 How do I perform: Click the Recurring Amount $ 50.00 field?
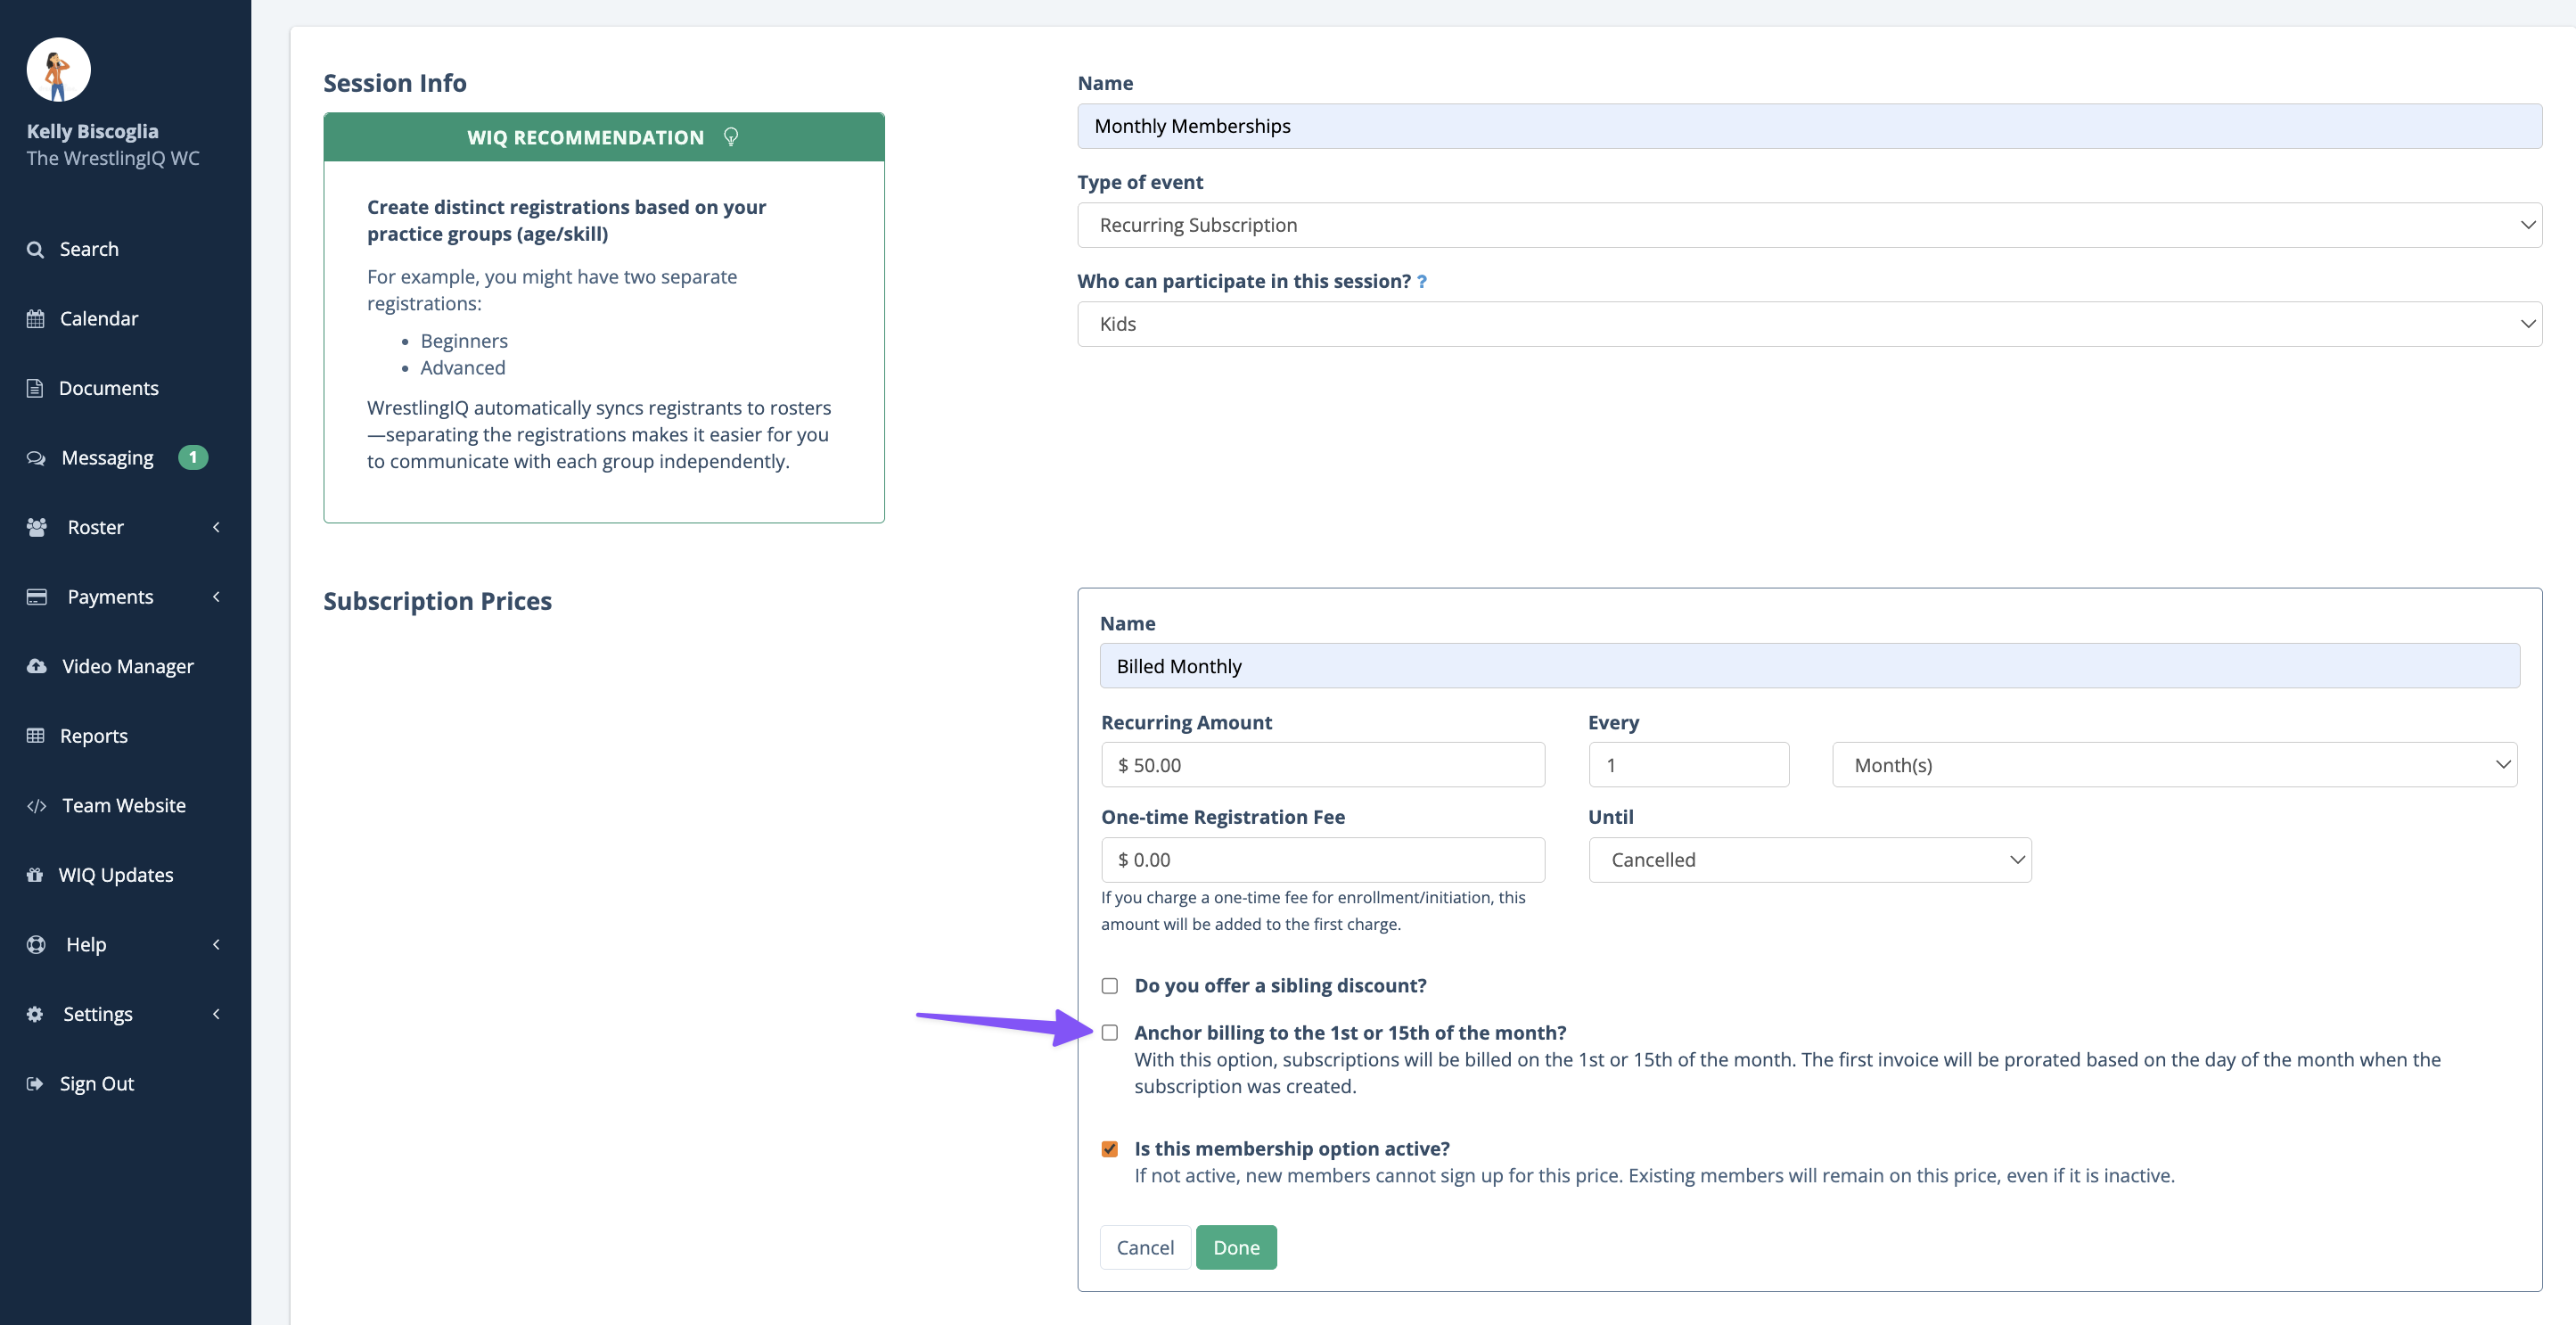click(x=1322, y=765)
